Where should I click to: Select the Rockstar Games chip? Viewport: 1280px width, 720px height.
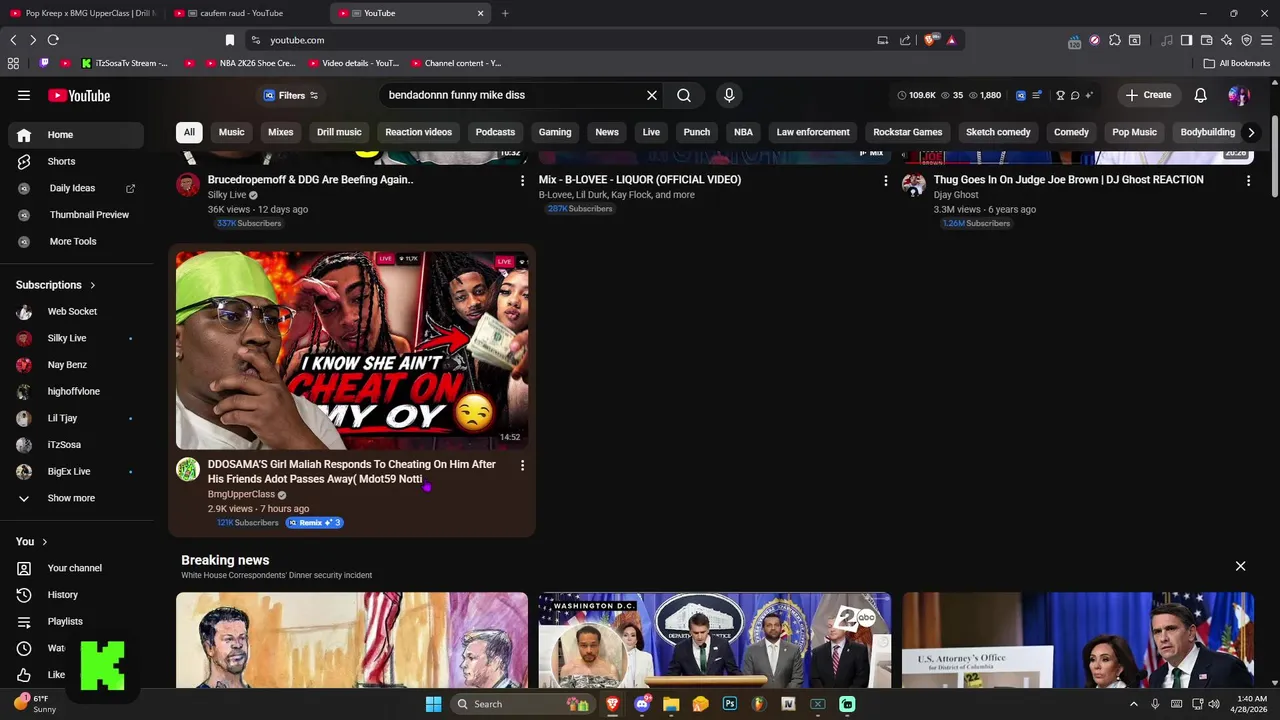pyautogui.click(x=908, y=132)
